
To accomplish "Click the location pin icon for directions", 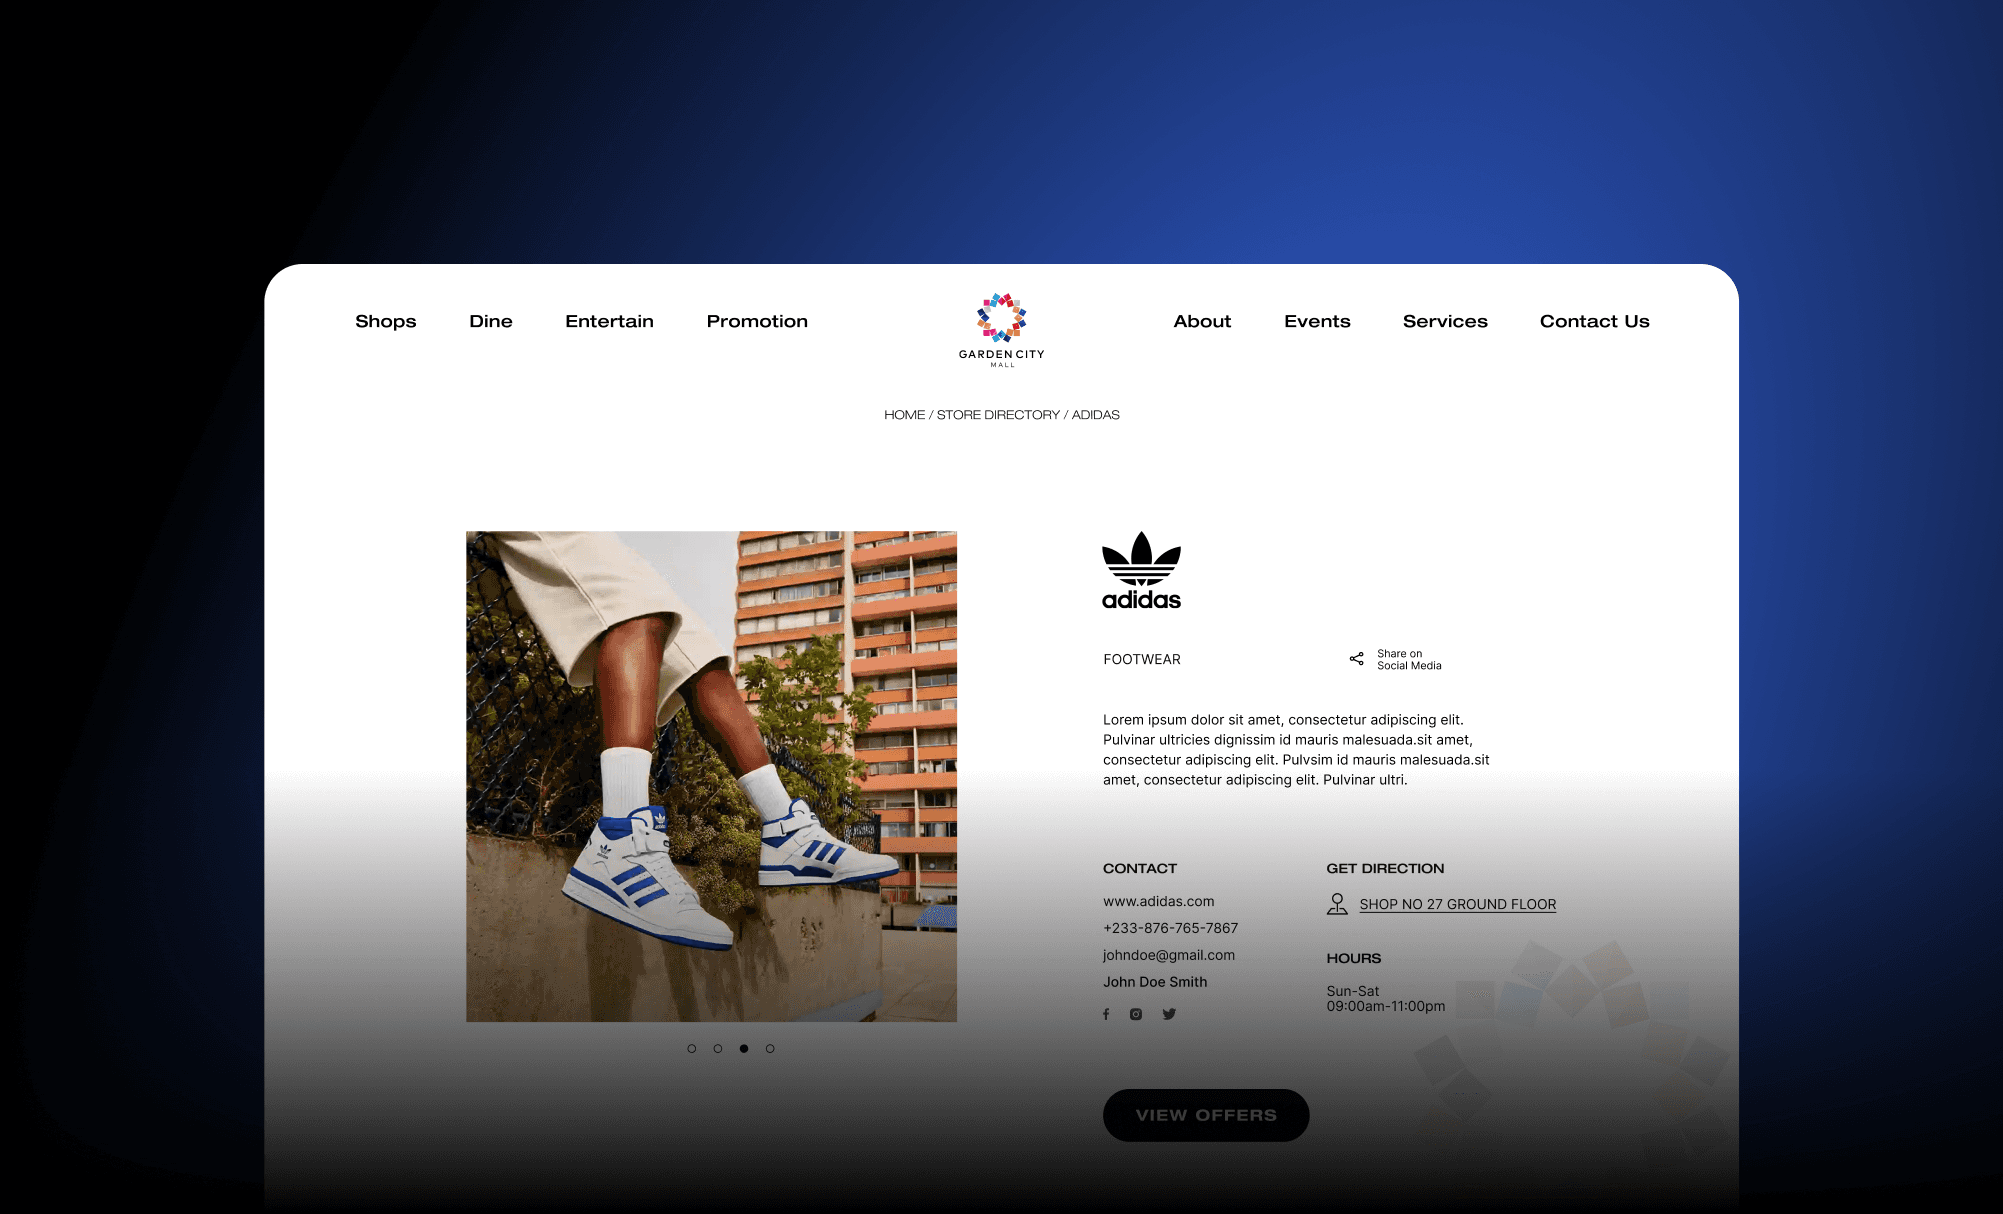I will click(x=1337, y=904).
